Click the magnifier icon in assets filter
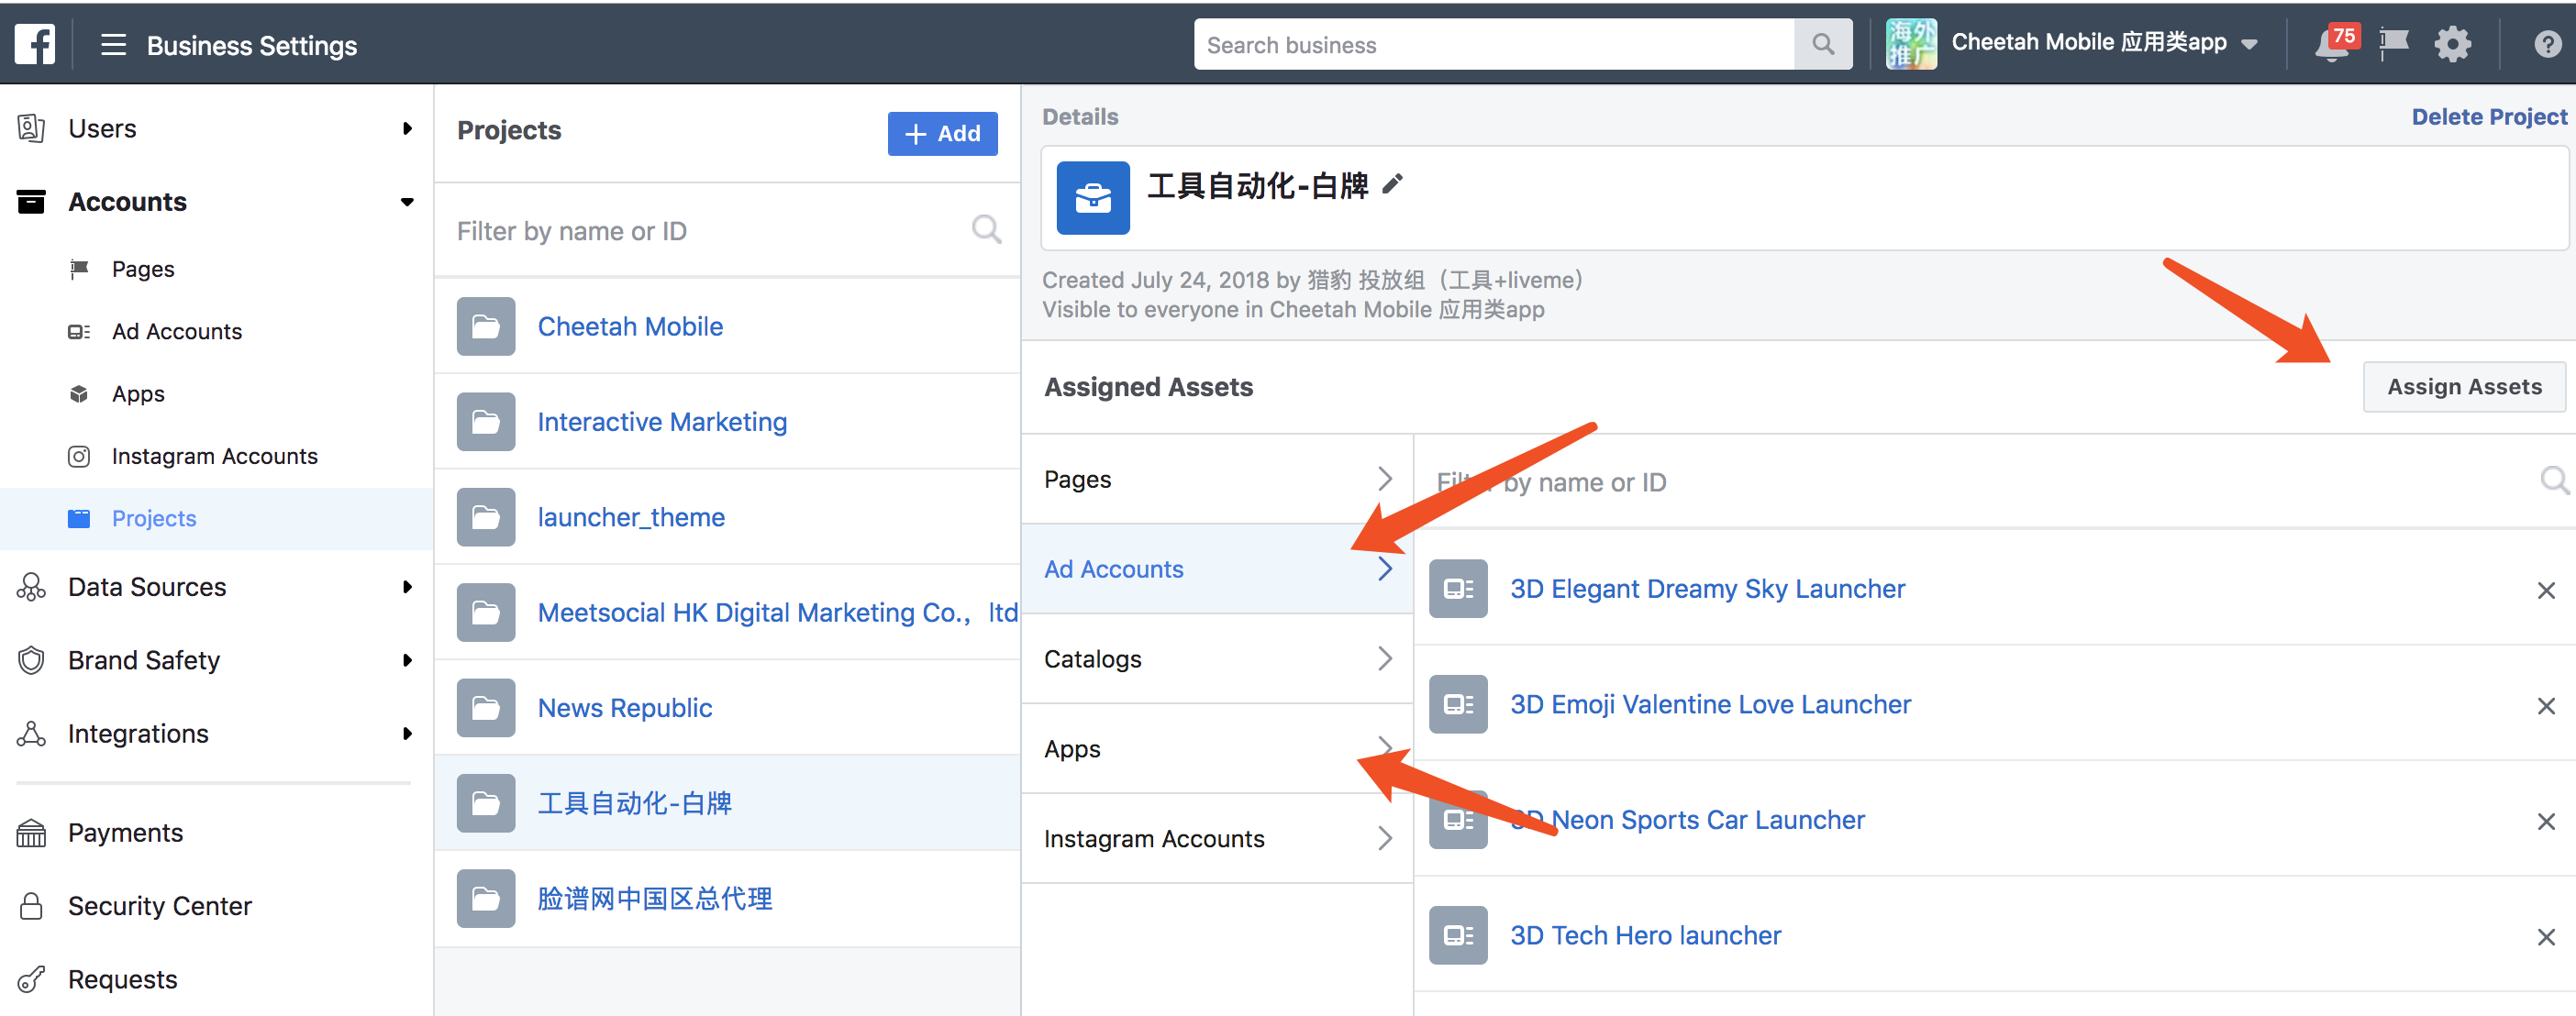Screen dimensions: 2576x1016 point(2554,481)
